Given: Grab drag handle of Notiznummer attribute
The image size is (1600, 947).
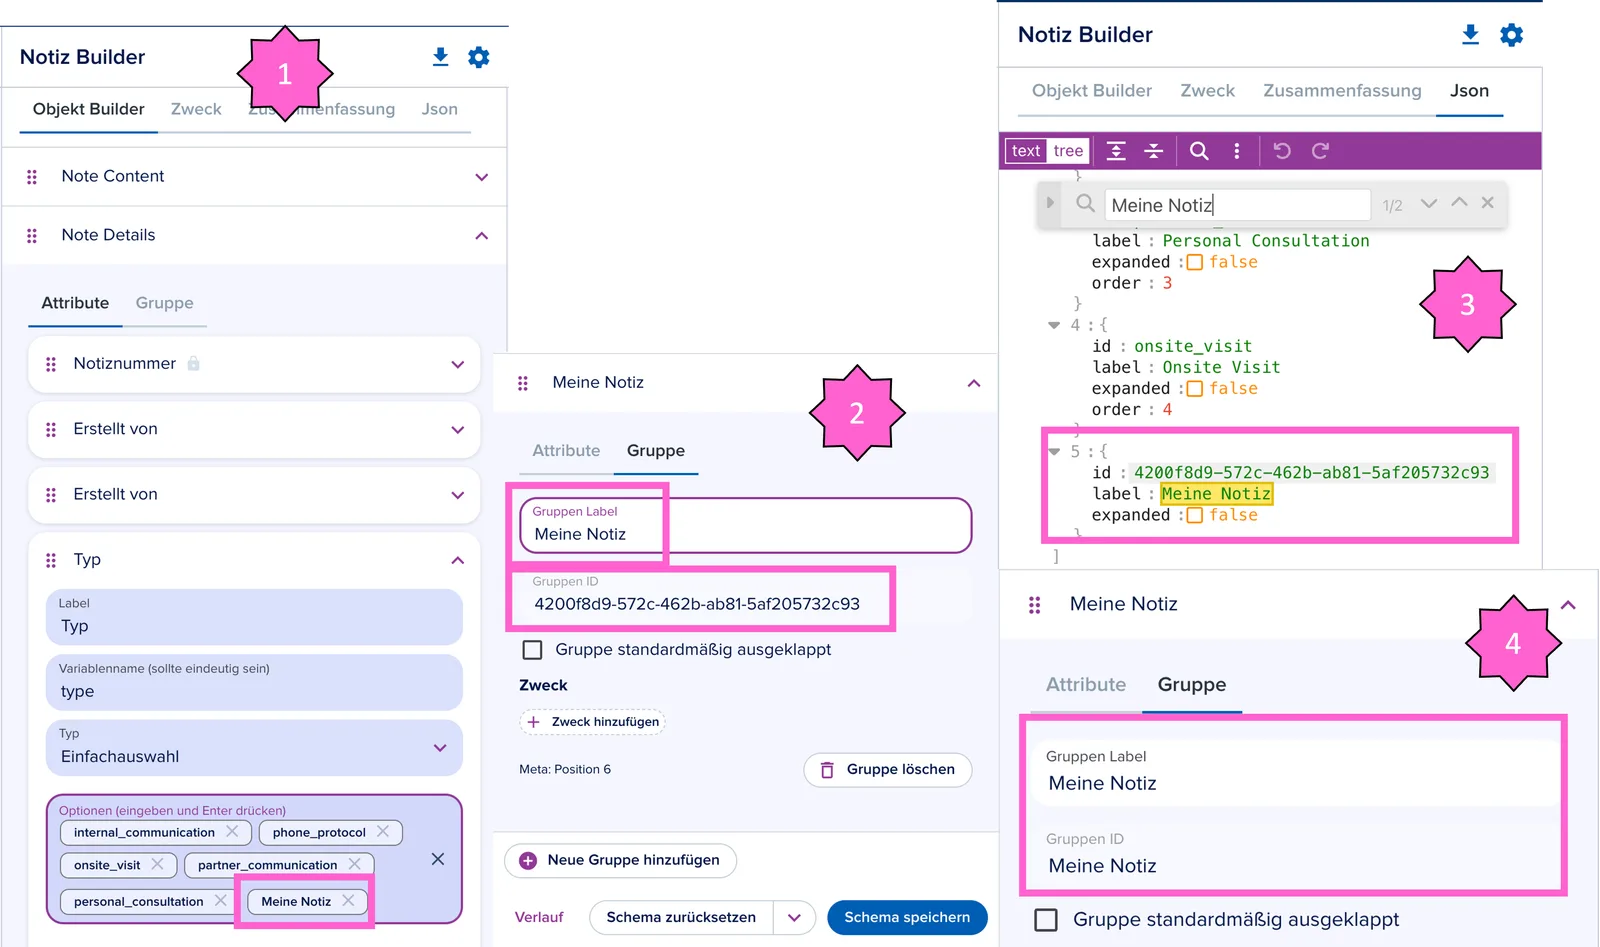Looking at the screenshot, I should 51,364.
